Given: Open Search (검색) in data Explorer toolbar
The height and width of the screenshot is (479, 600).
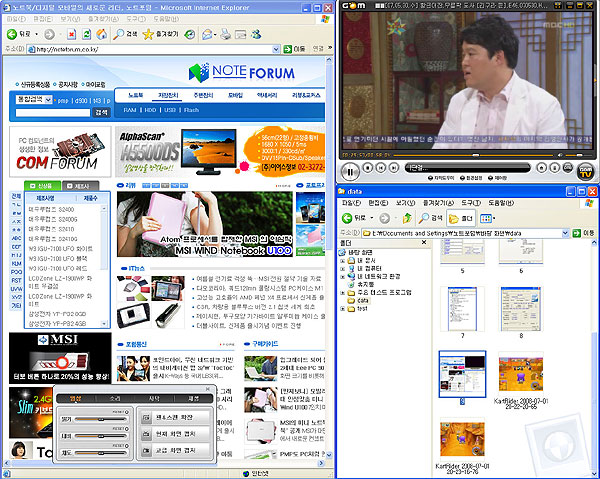Looking at the screenshot, I should (x=430, y=218).
